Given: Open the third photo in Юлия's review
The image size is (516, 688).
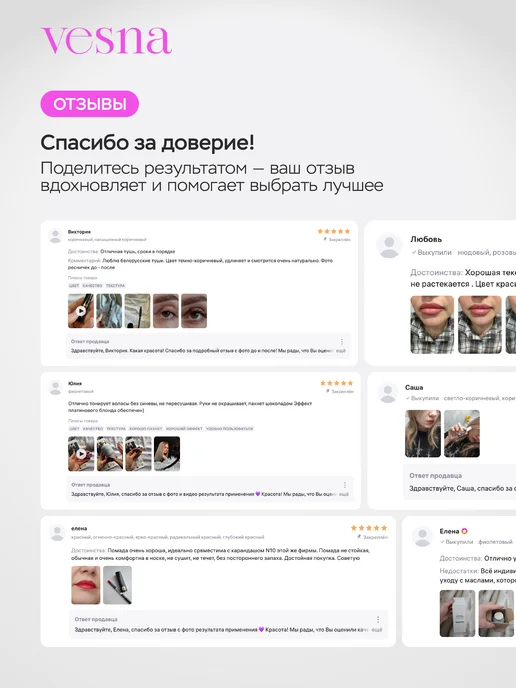Looking at the screenshot, I should pos(138,454).
